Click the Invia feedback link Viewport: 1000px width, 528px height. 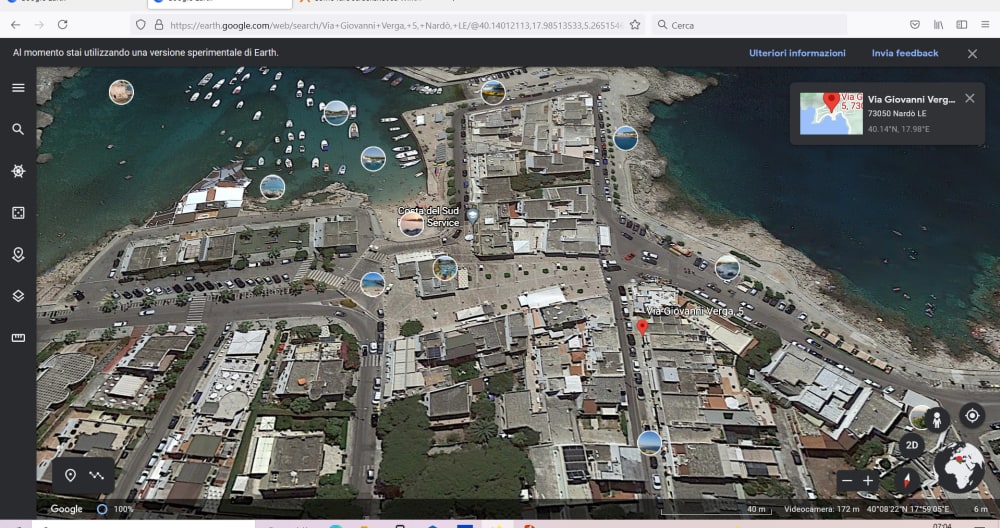[905, 53]
